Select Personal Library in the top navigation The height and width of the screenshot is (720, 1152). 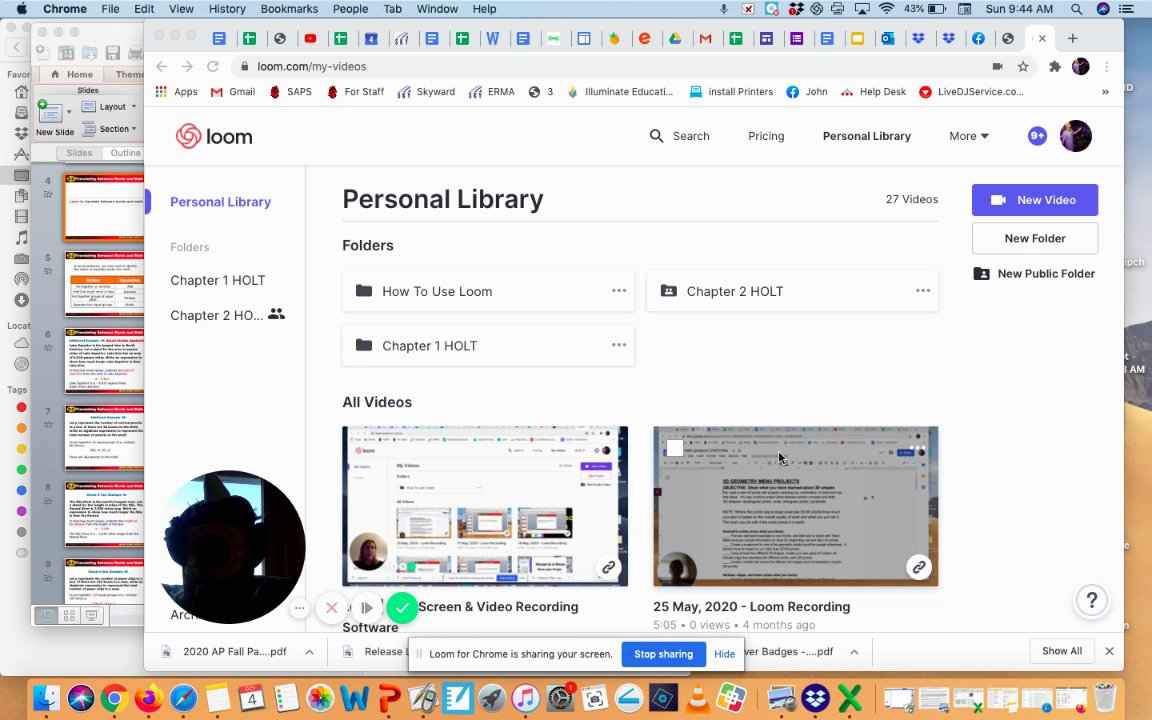click(866, 136)
